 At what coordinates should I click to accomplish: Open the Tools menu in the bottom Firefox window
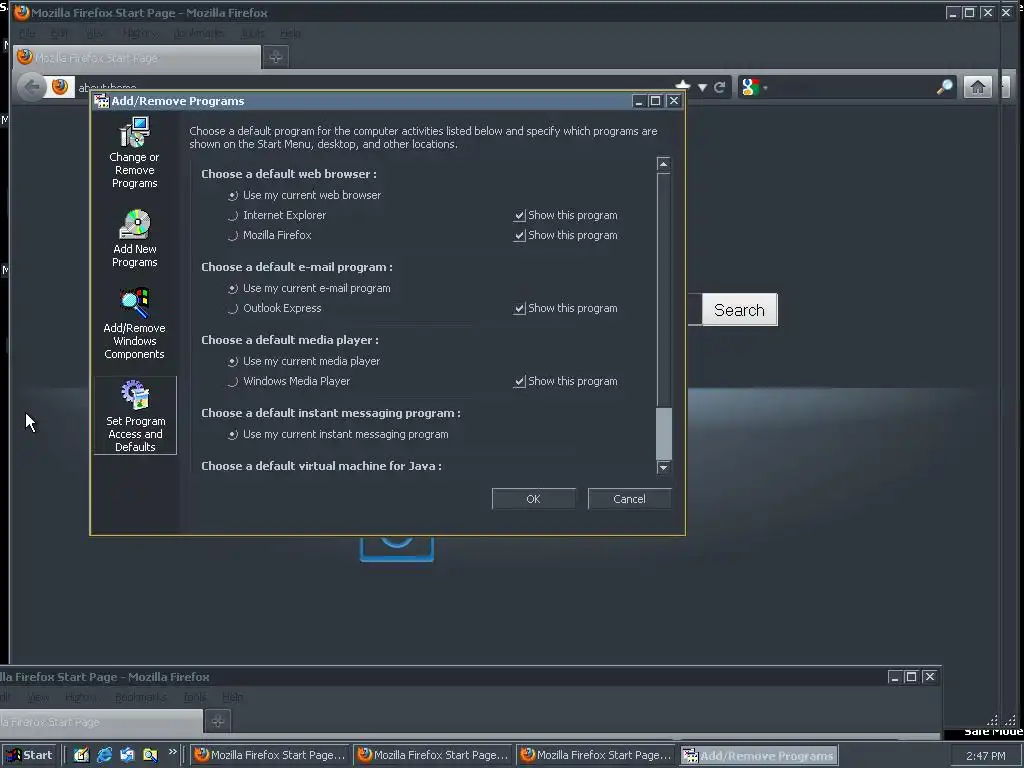195,697
